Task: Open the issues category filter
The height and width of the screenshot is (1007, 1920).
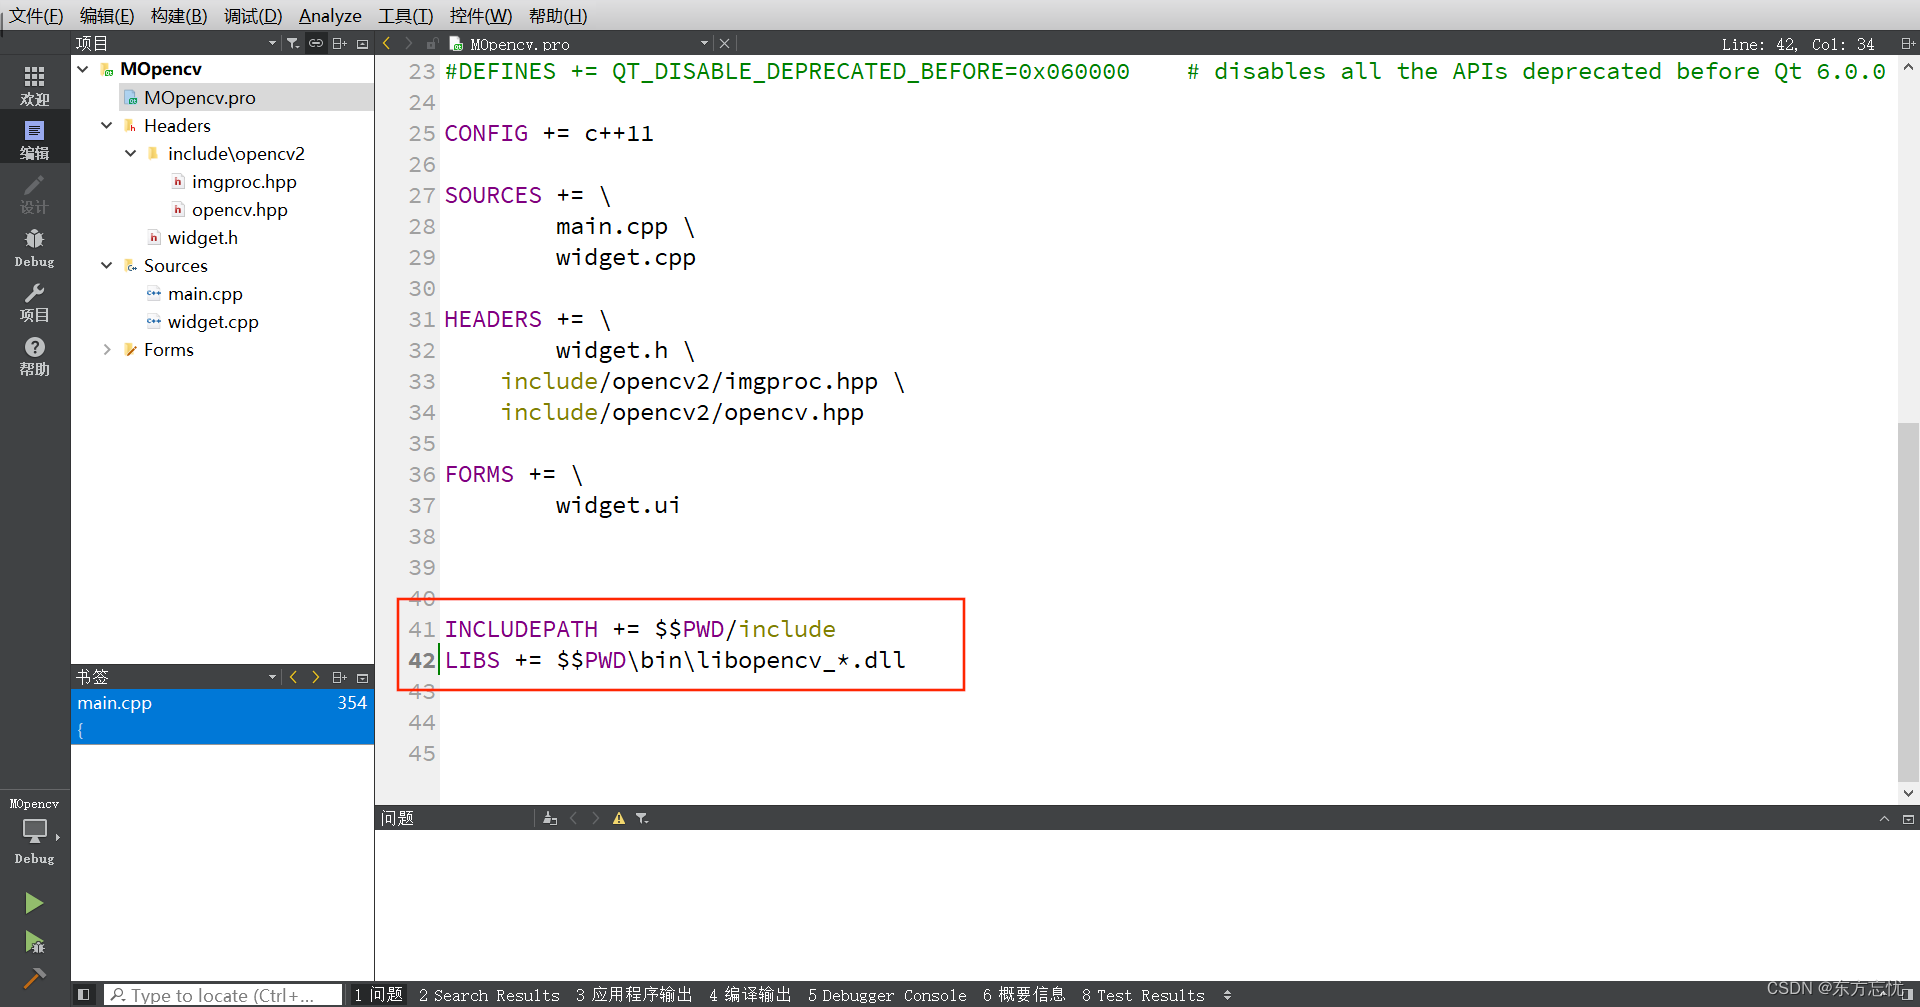Action: pos(642,818)
